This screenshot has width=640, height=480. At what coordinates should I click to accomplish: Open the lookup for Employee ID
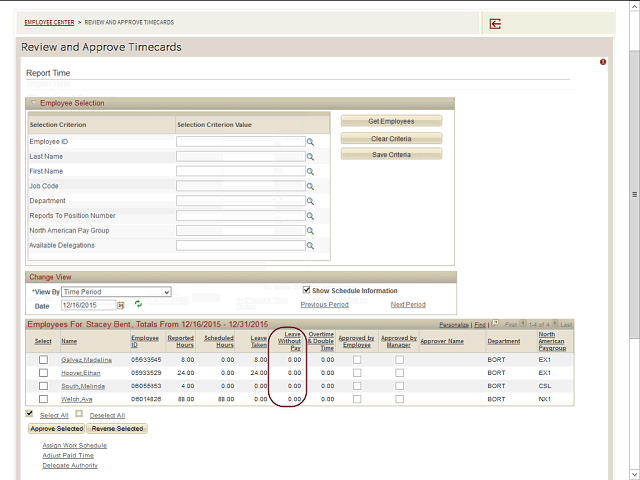tap(310, 143)
